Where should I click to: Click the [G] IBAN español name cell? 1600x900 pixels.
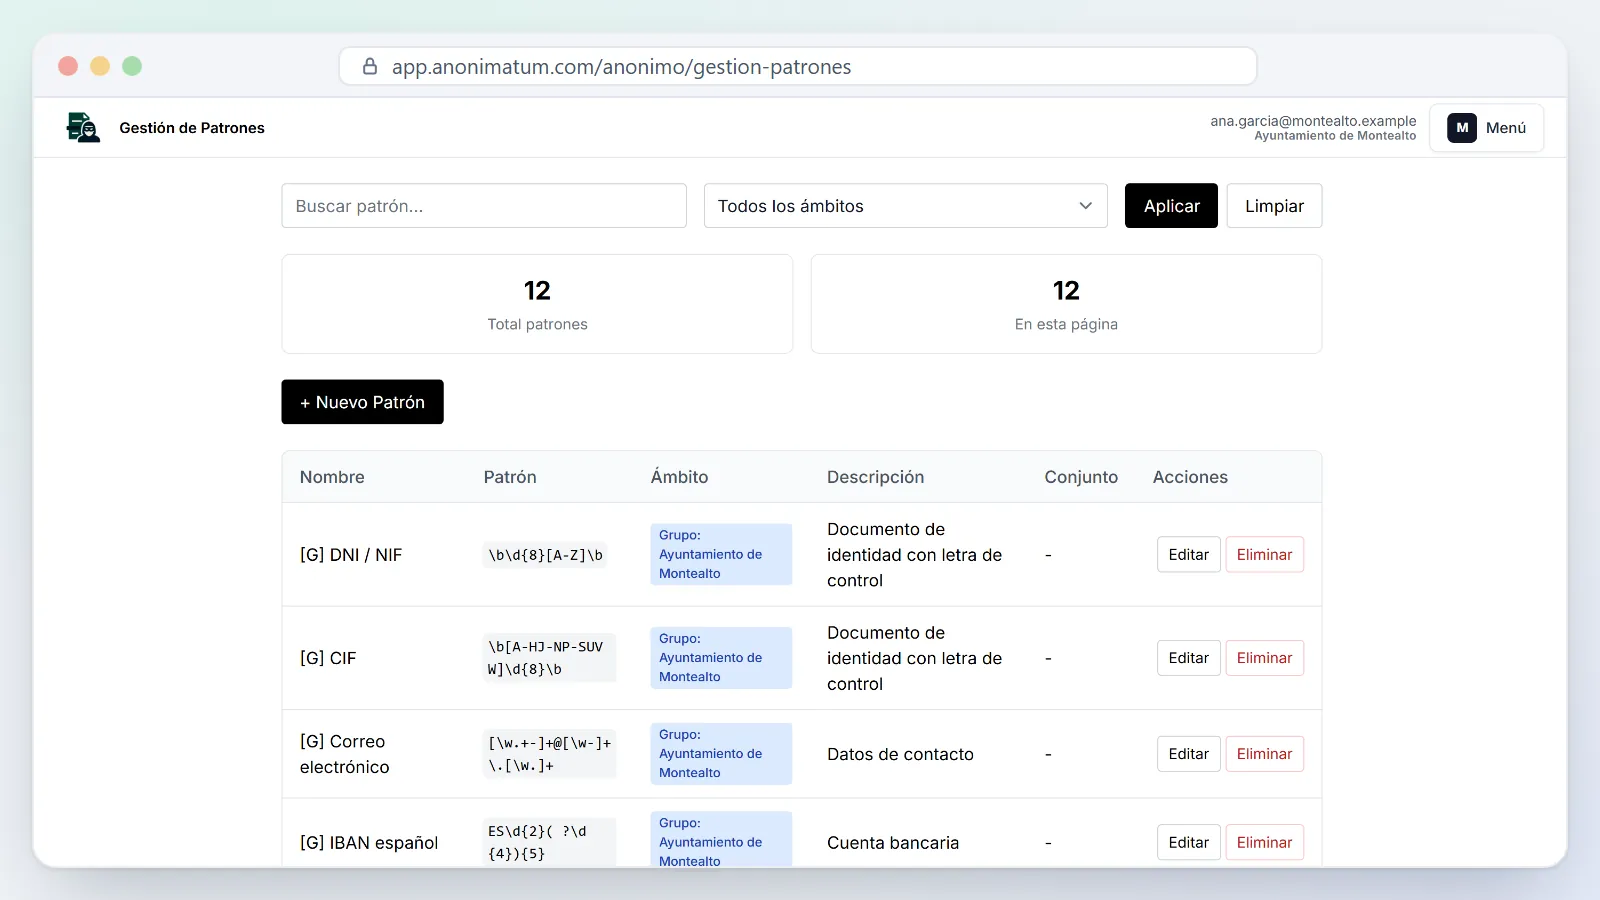[x=369, y=843]
